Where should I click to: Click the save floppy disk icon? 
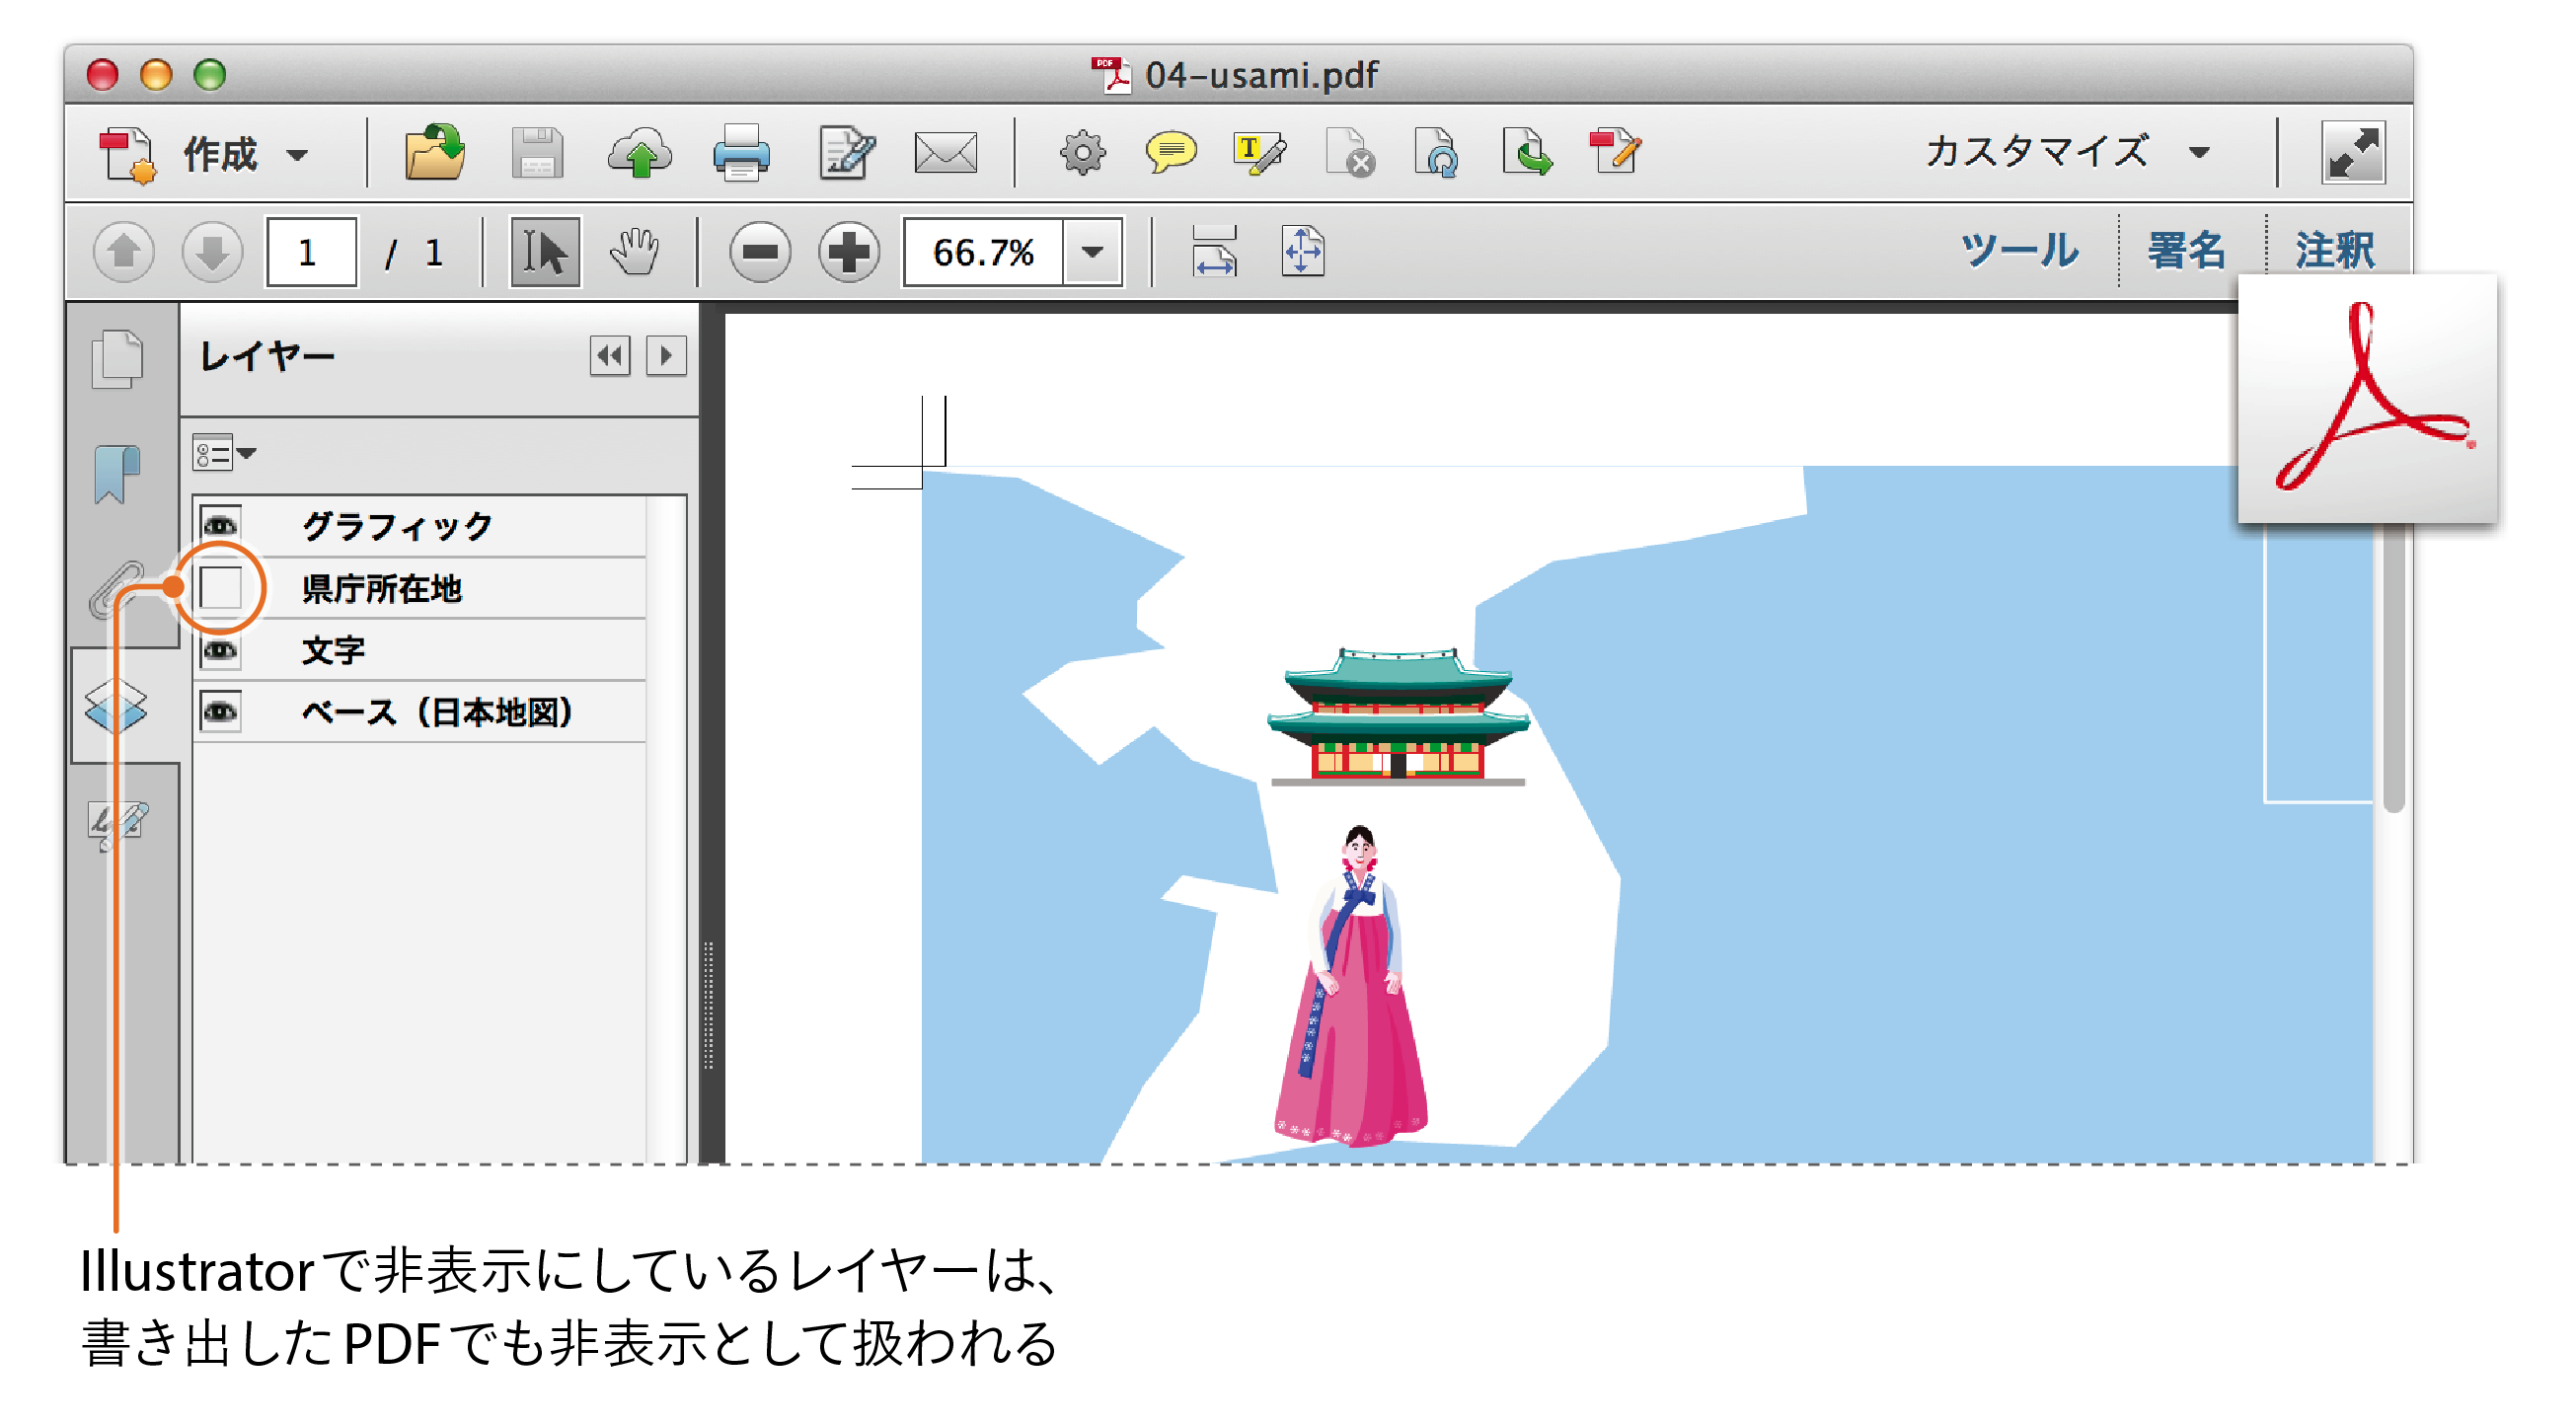tap(538, 153)
